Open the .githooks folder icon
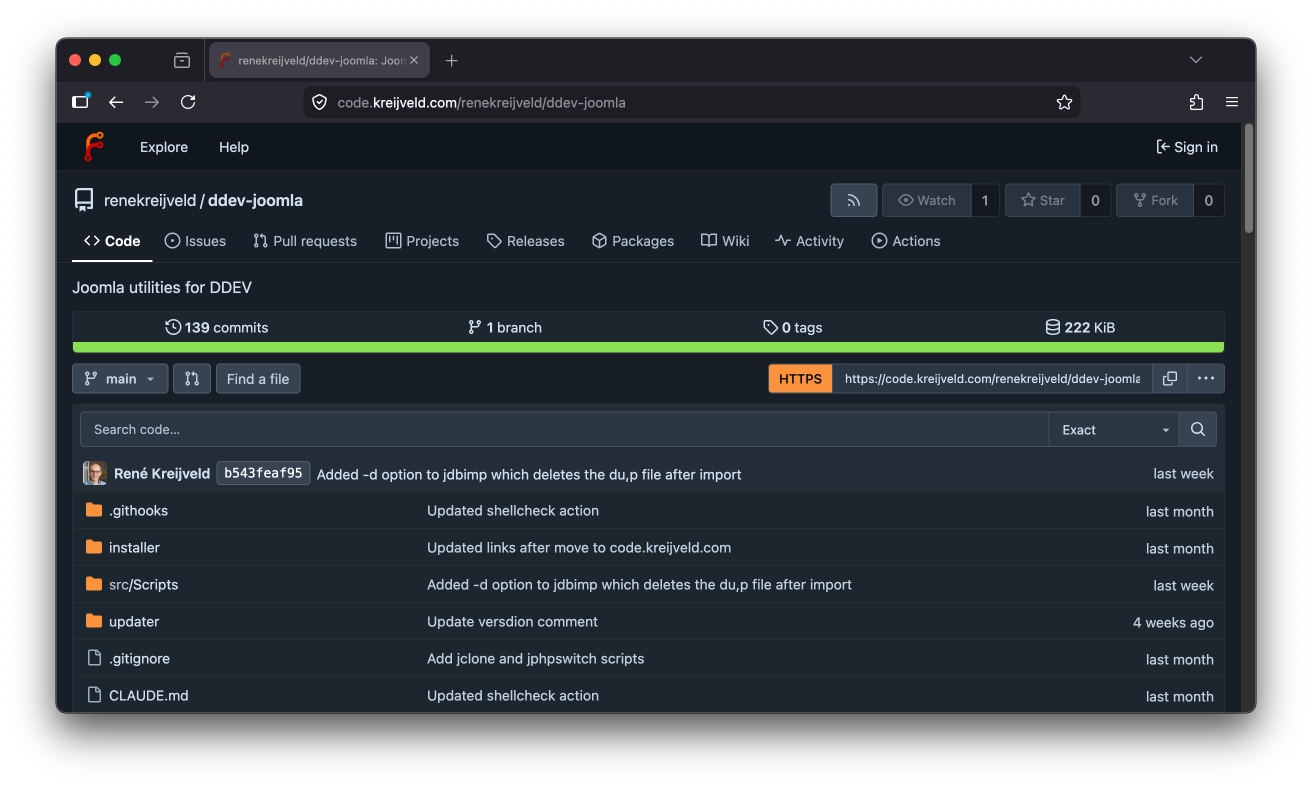1312x787 pixels. coord(94,510)
